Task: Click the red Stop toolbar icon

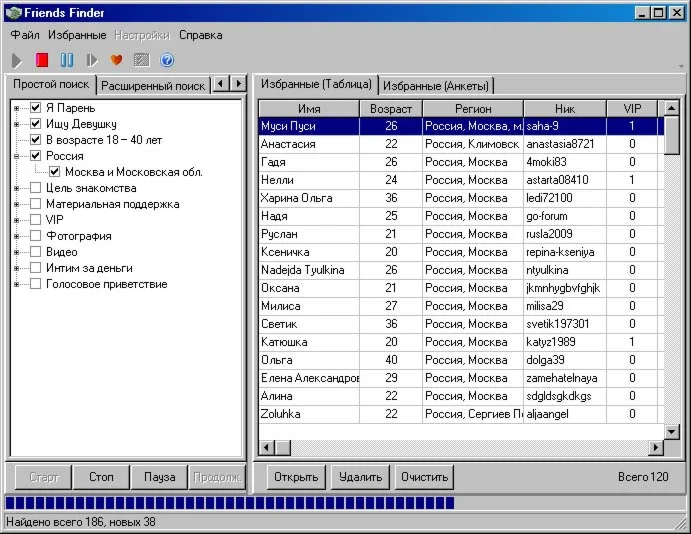Action: [x=42, y=60]
